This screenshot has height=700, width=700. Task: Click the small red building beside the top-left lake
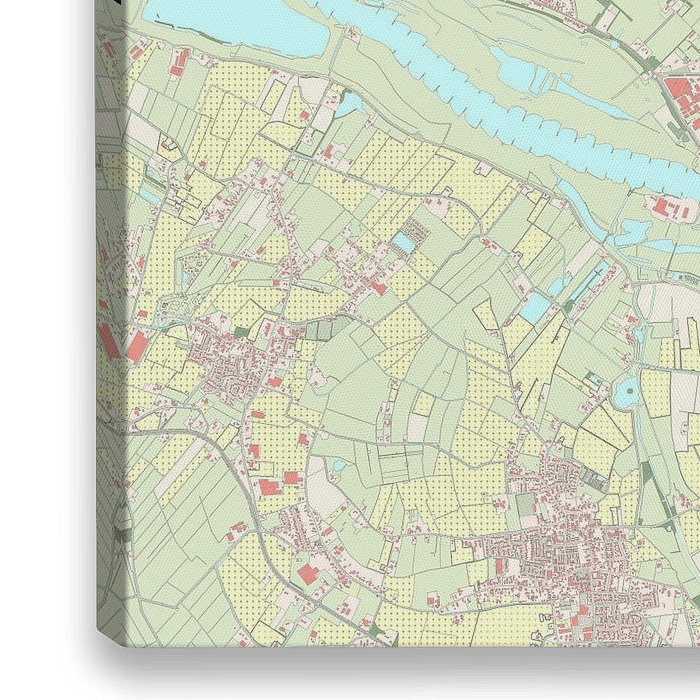[180, 68]
